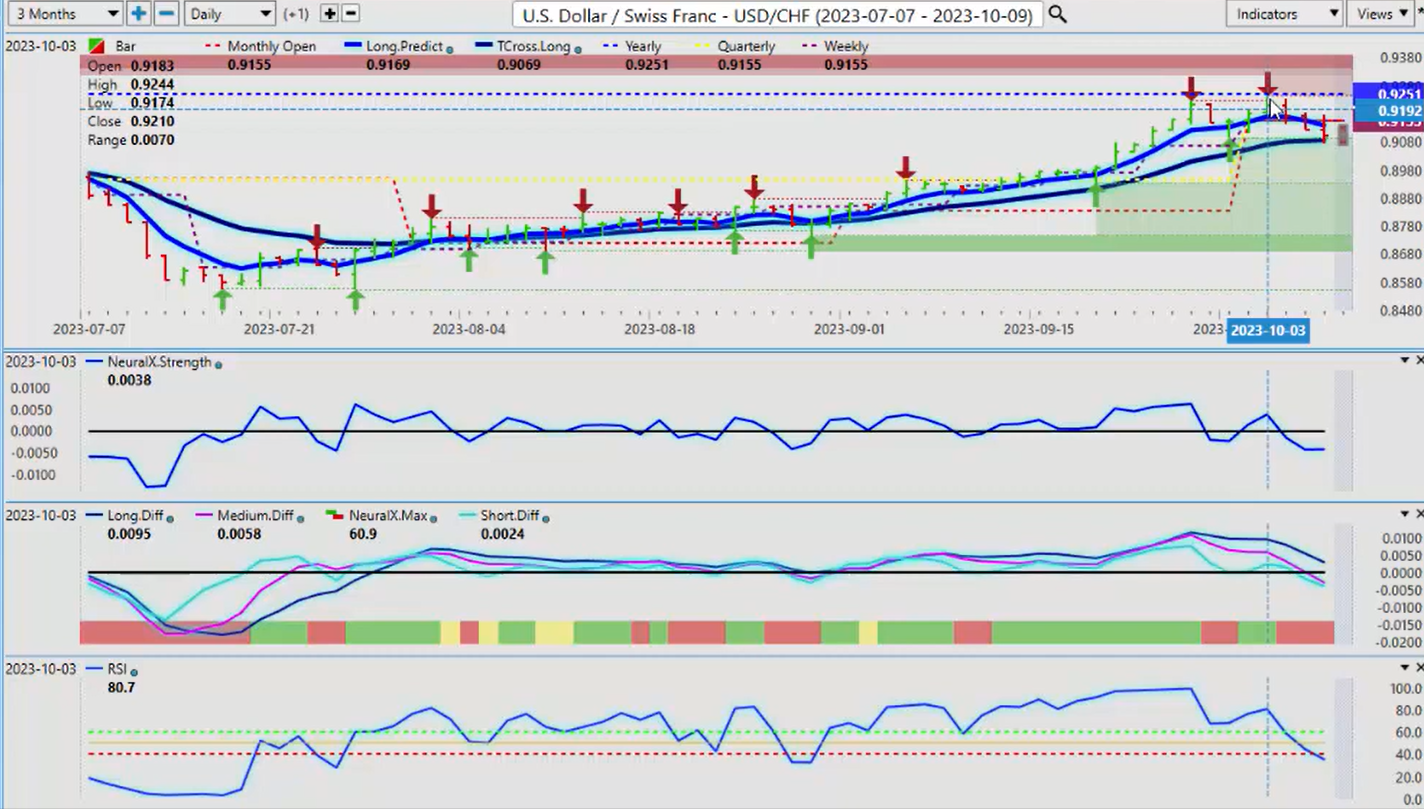Click the Close 0.9210 data readout

click(x=131, y=121)
